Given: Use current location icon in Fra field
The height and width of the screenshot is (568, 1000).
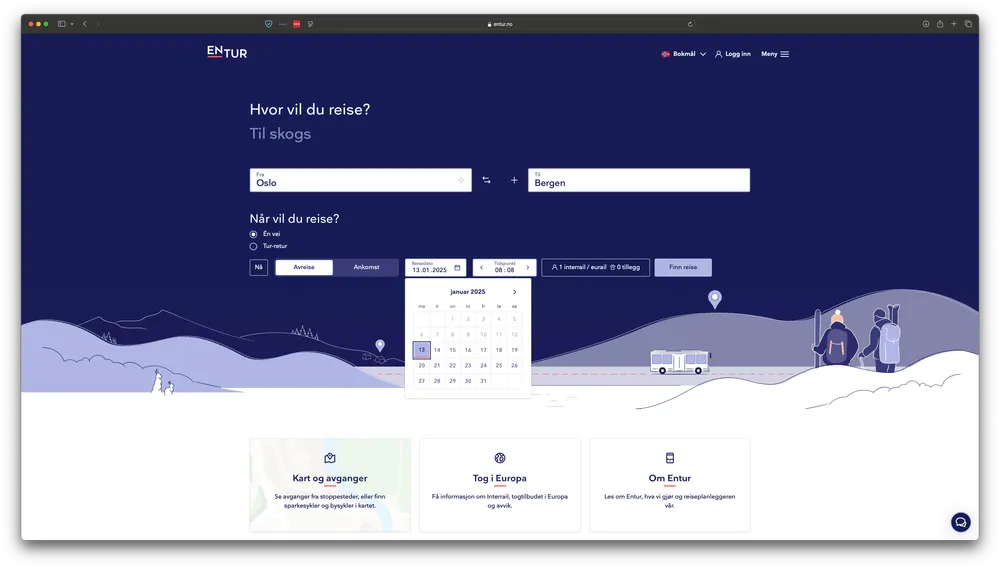Looking at the screenshot, I should click(460, 180).
